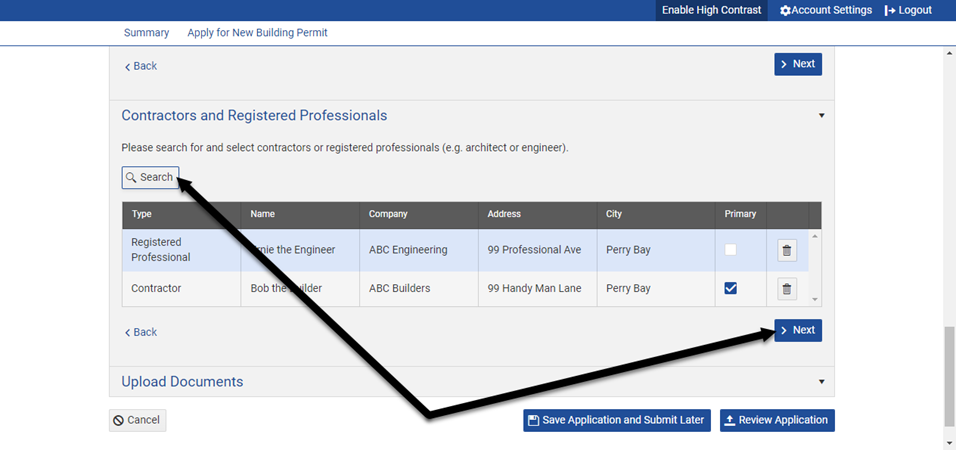
Task: Cancel the application
Action: tap(137, 420)
